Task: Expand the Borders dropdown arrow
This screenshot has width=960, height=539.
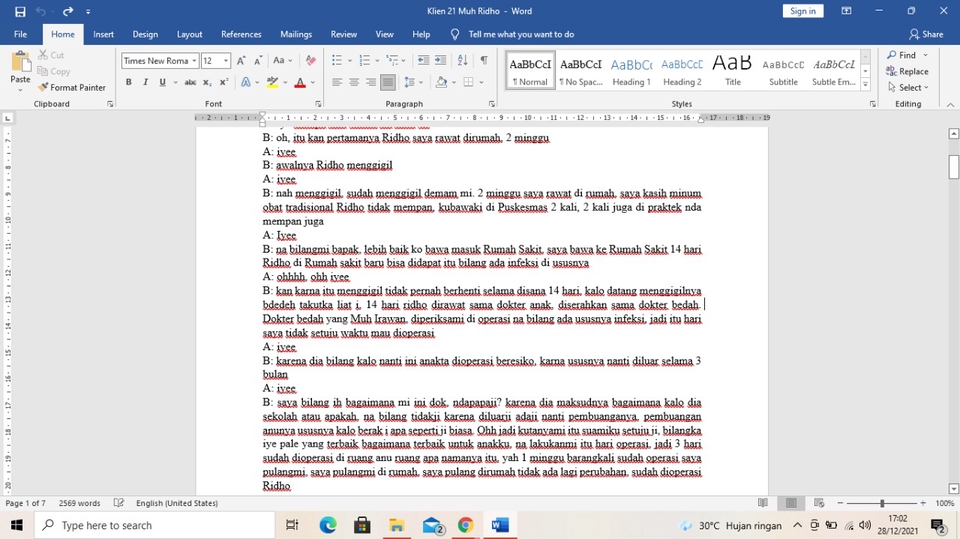Action: click(x=481, y=82)
